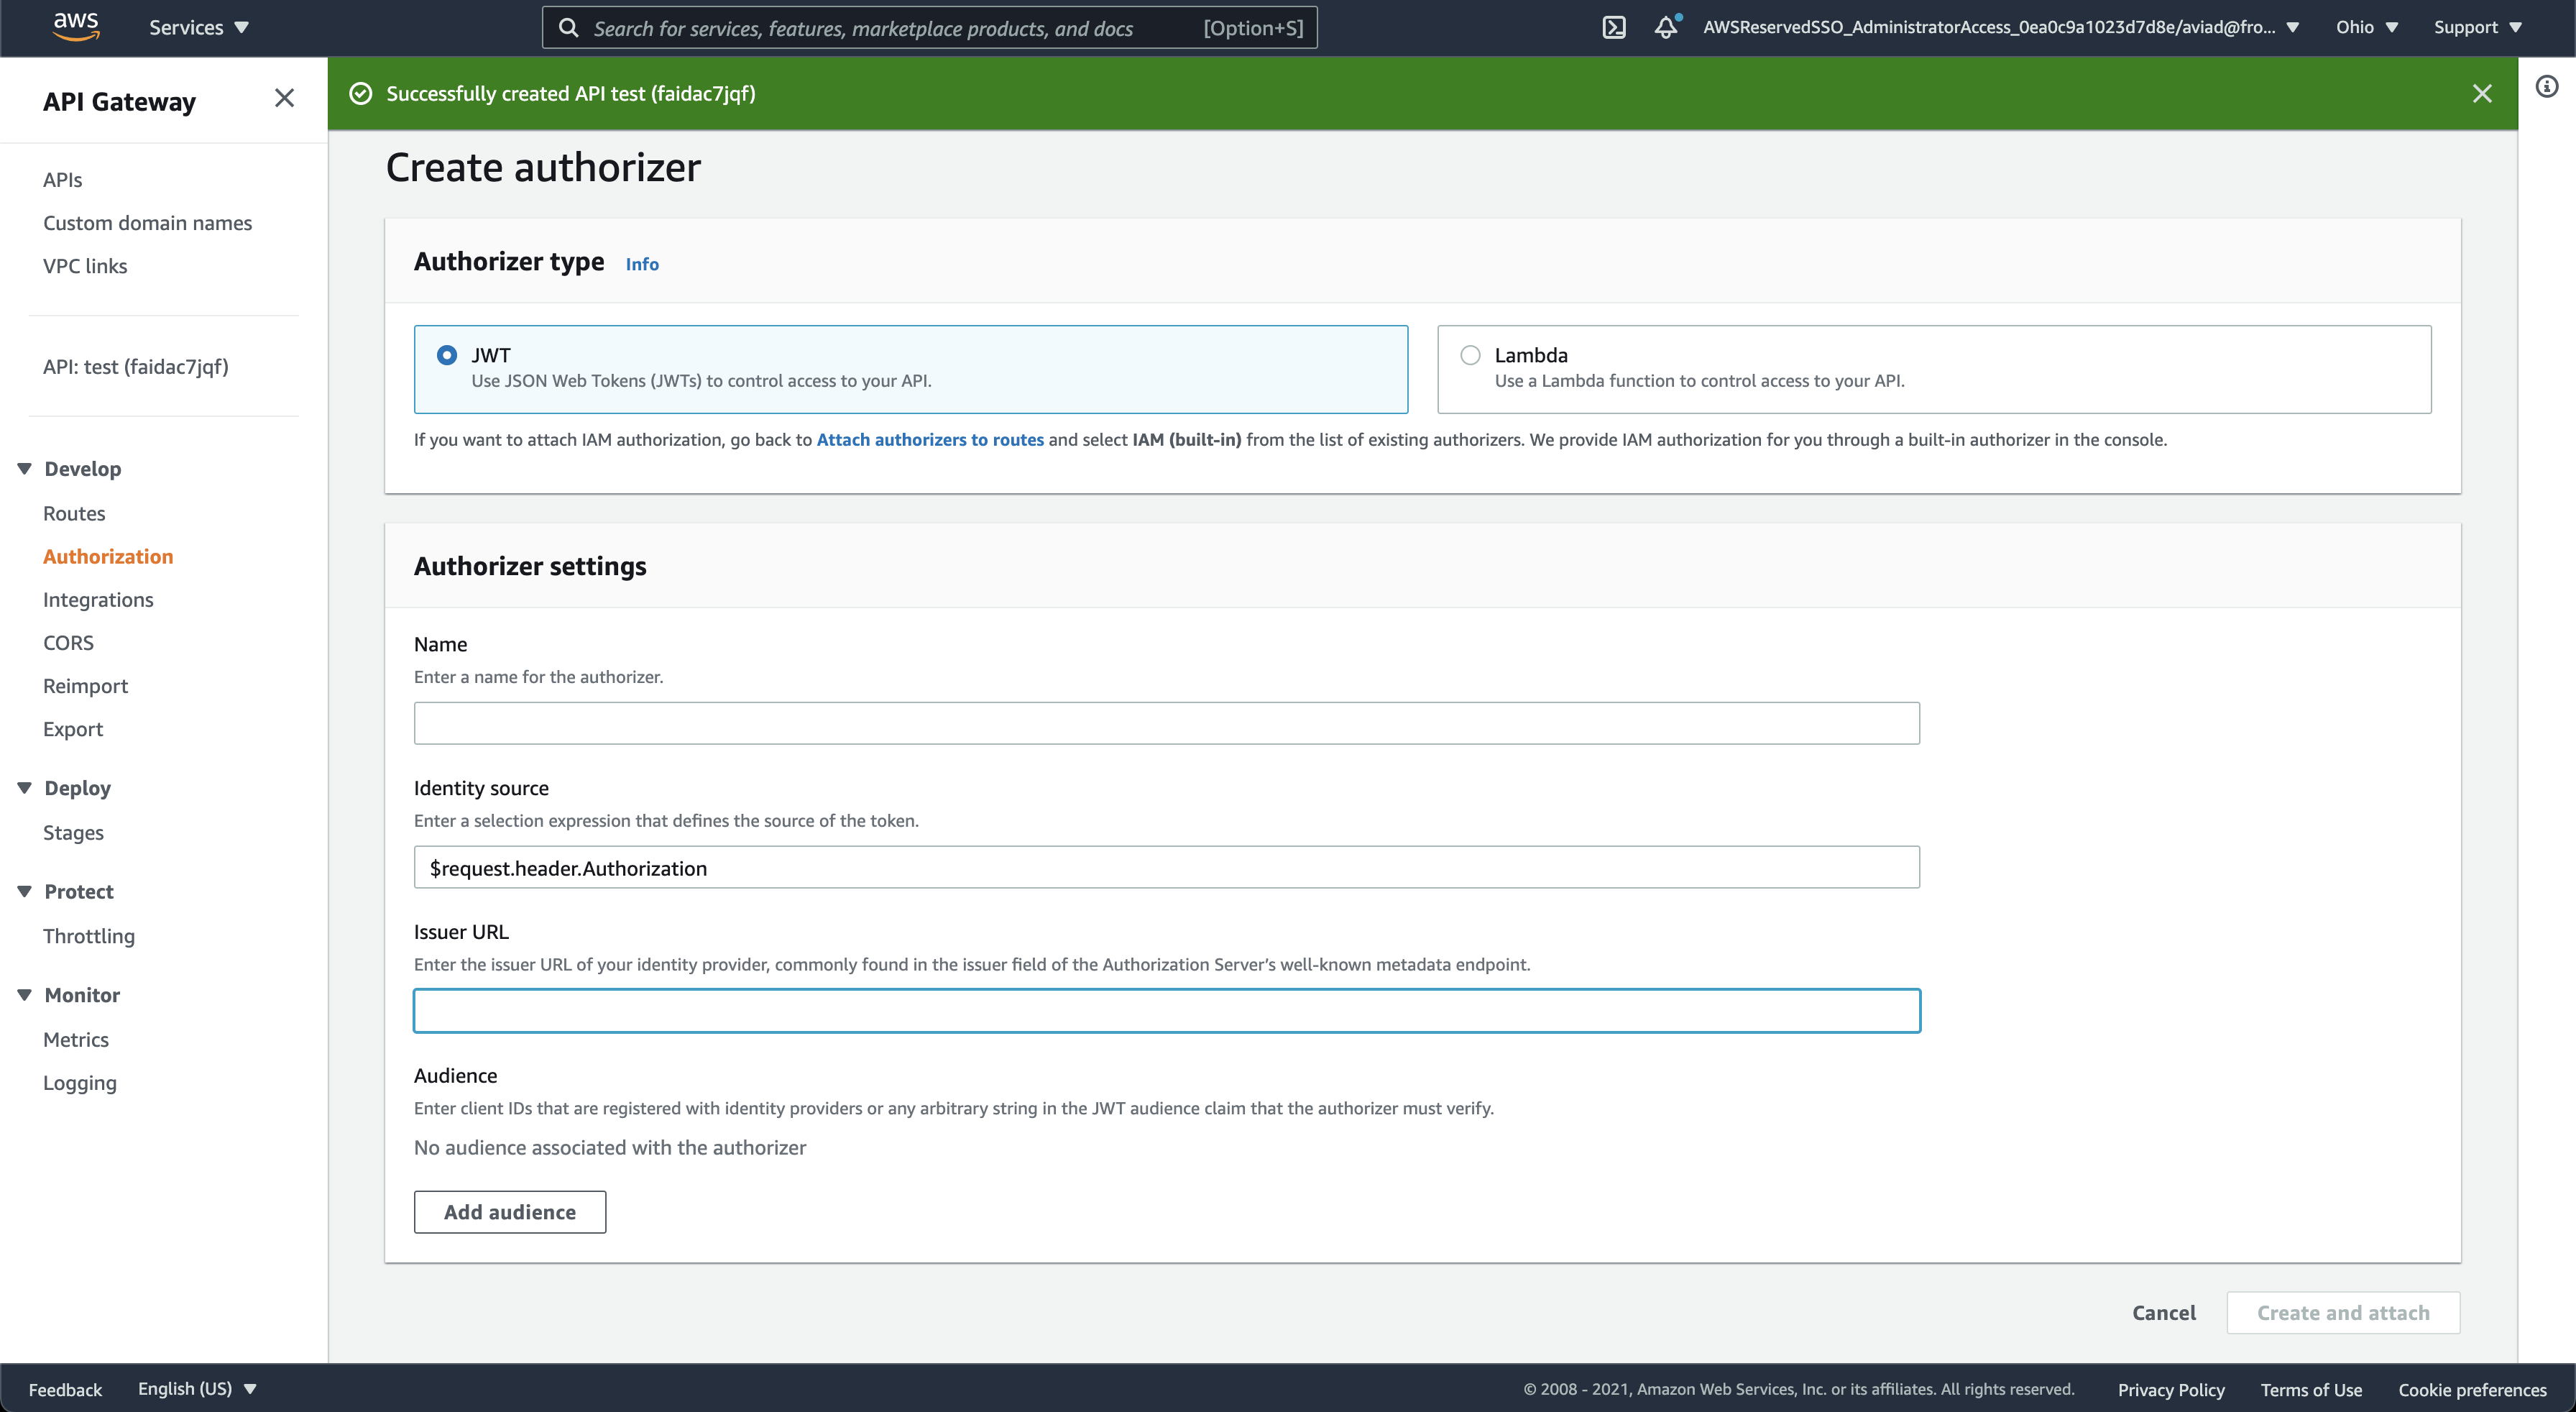Open the English (US) language selector
Image resolution: width=2576 pixels, height=1412 pixels.
point(196,1388)
